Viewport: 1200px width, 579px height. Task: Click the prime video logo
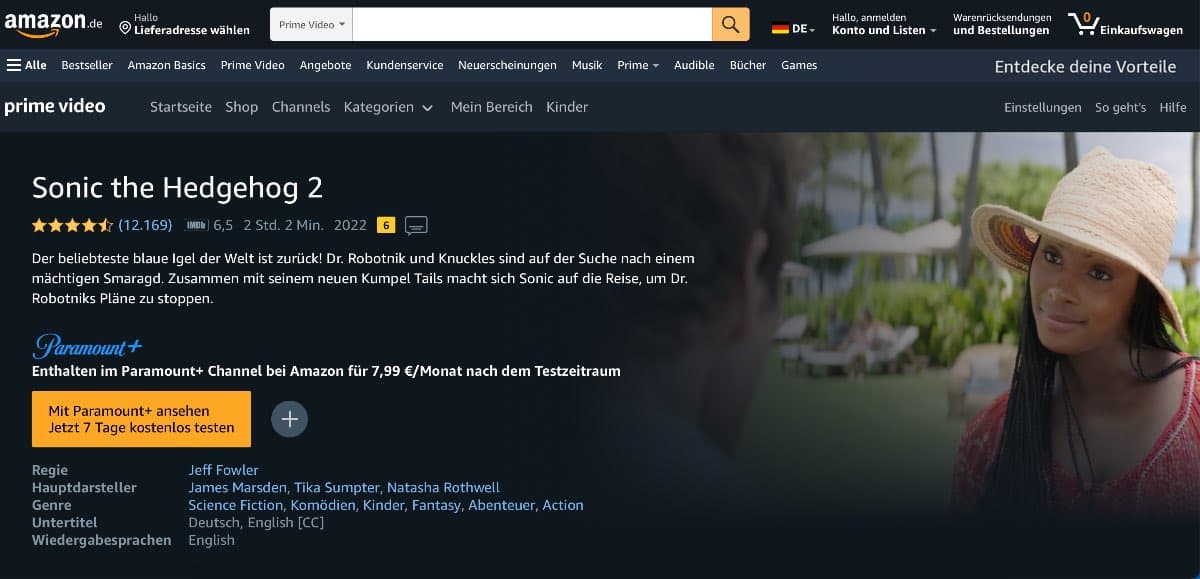pos(55,107)
